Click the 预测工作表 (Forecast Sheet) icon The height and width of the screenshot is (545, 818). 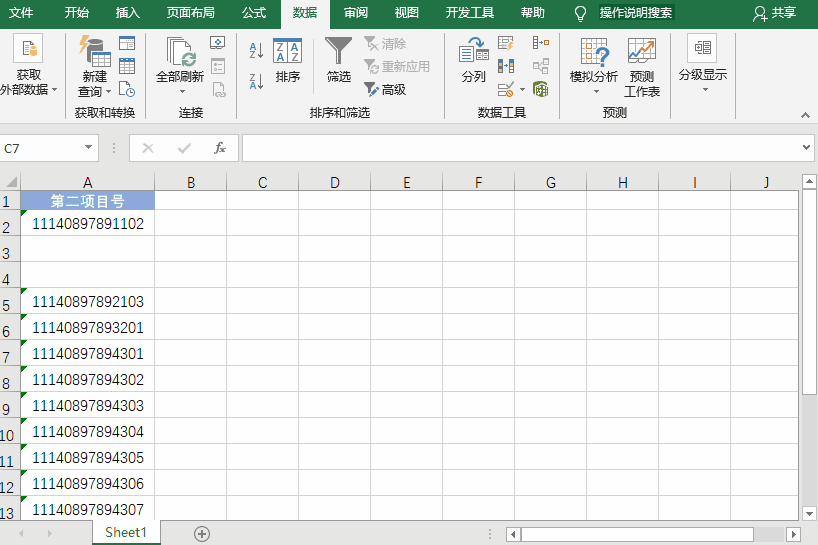642,67
